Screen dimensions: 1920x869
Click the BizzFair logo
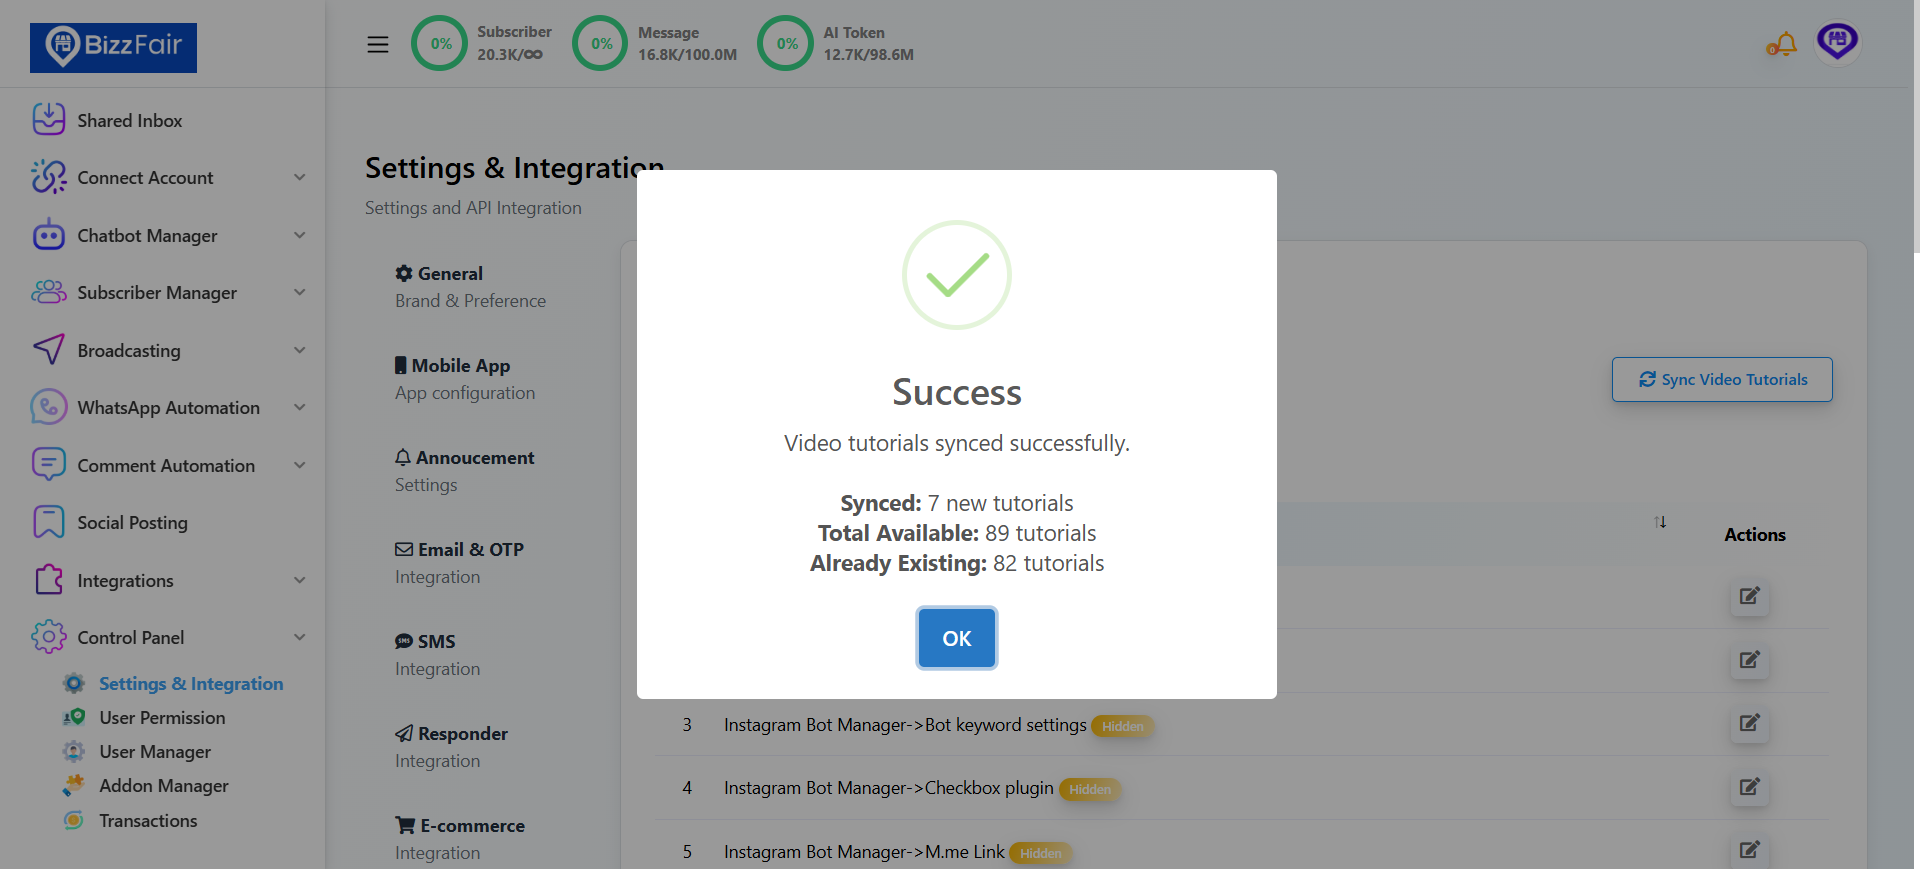click(x=113, y=47)
